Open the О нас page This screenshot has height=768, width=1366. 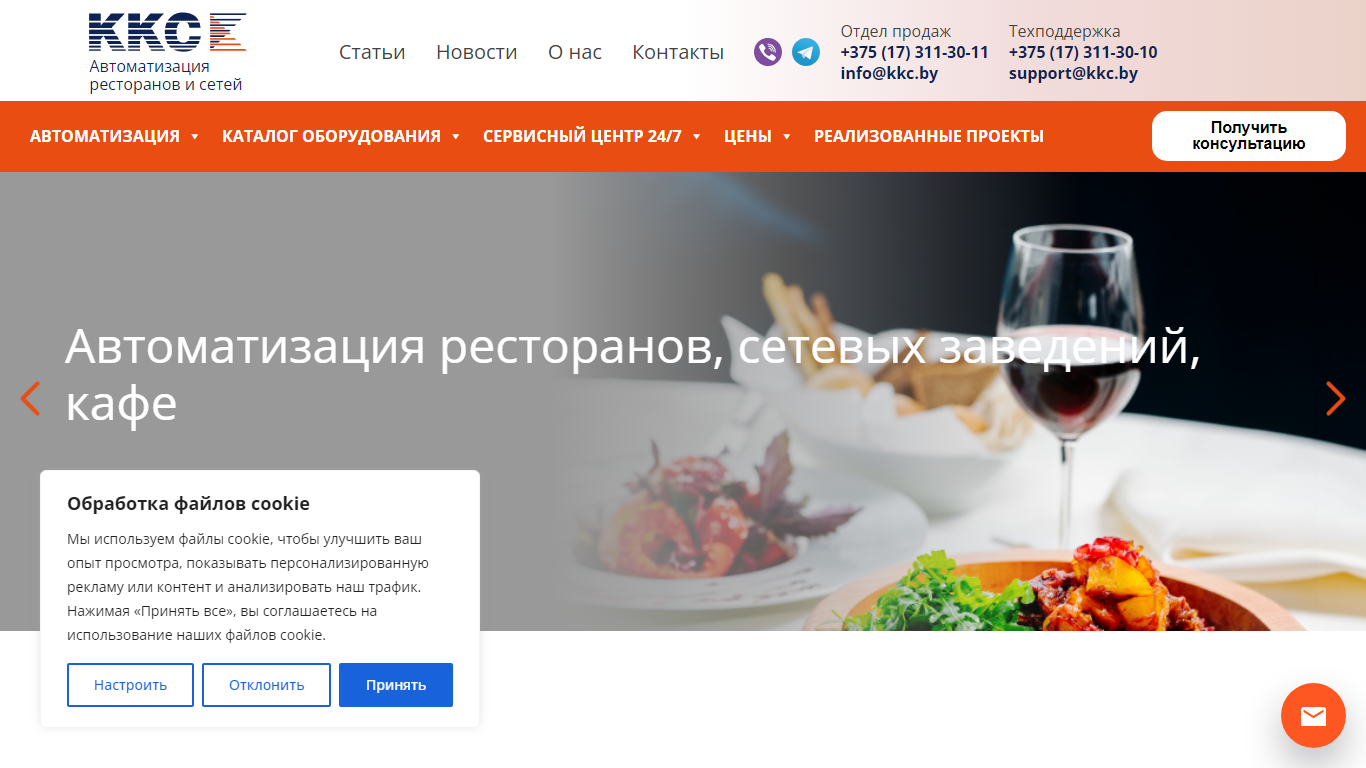(575, 52)
